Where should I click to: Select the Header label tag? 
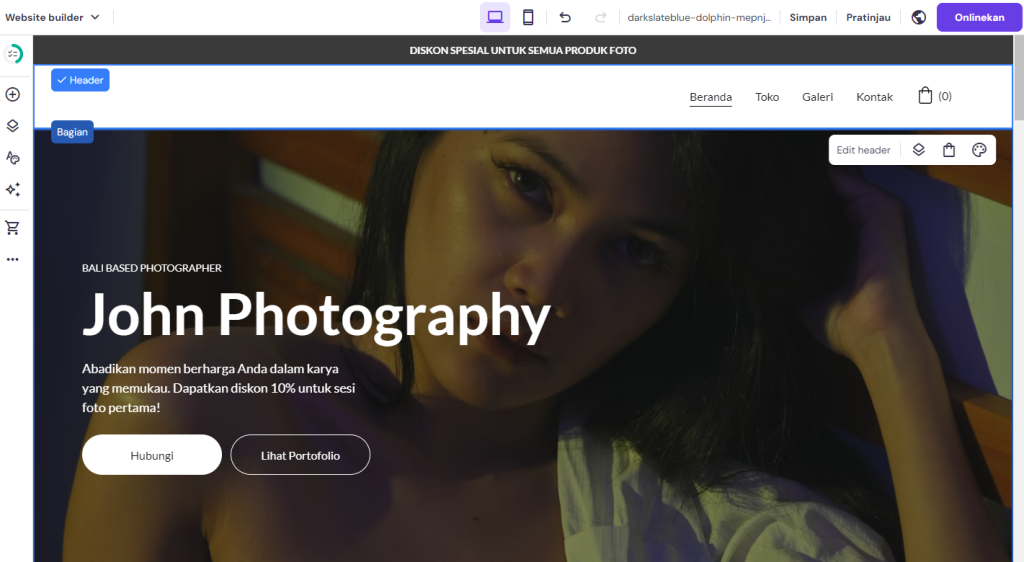(80, 80)
